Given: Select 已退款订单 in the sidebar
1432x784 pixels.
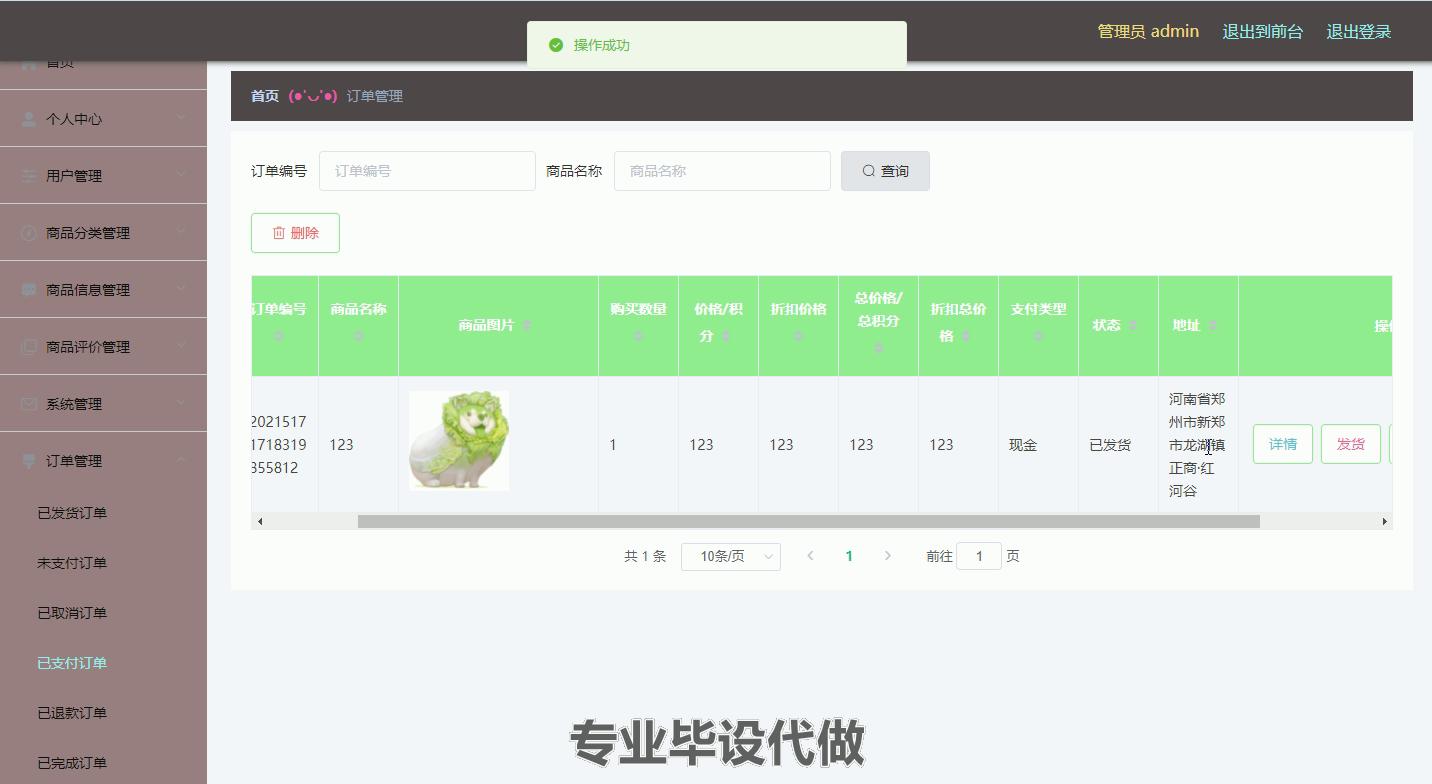Looking at the screenshot, I should pos(72,713).
